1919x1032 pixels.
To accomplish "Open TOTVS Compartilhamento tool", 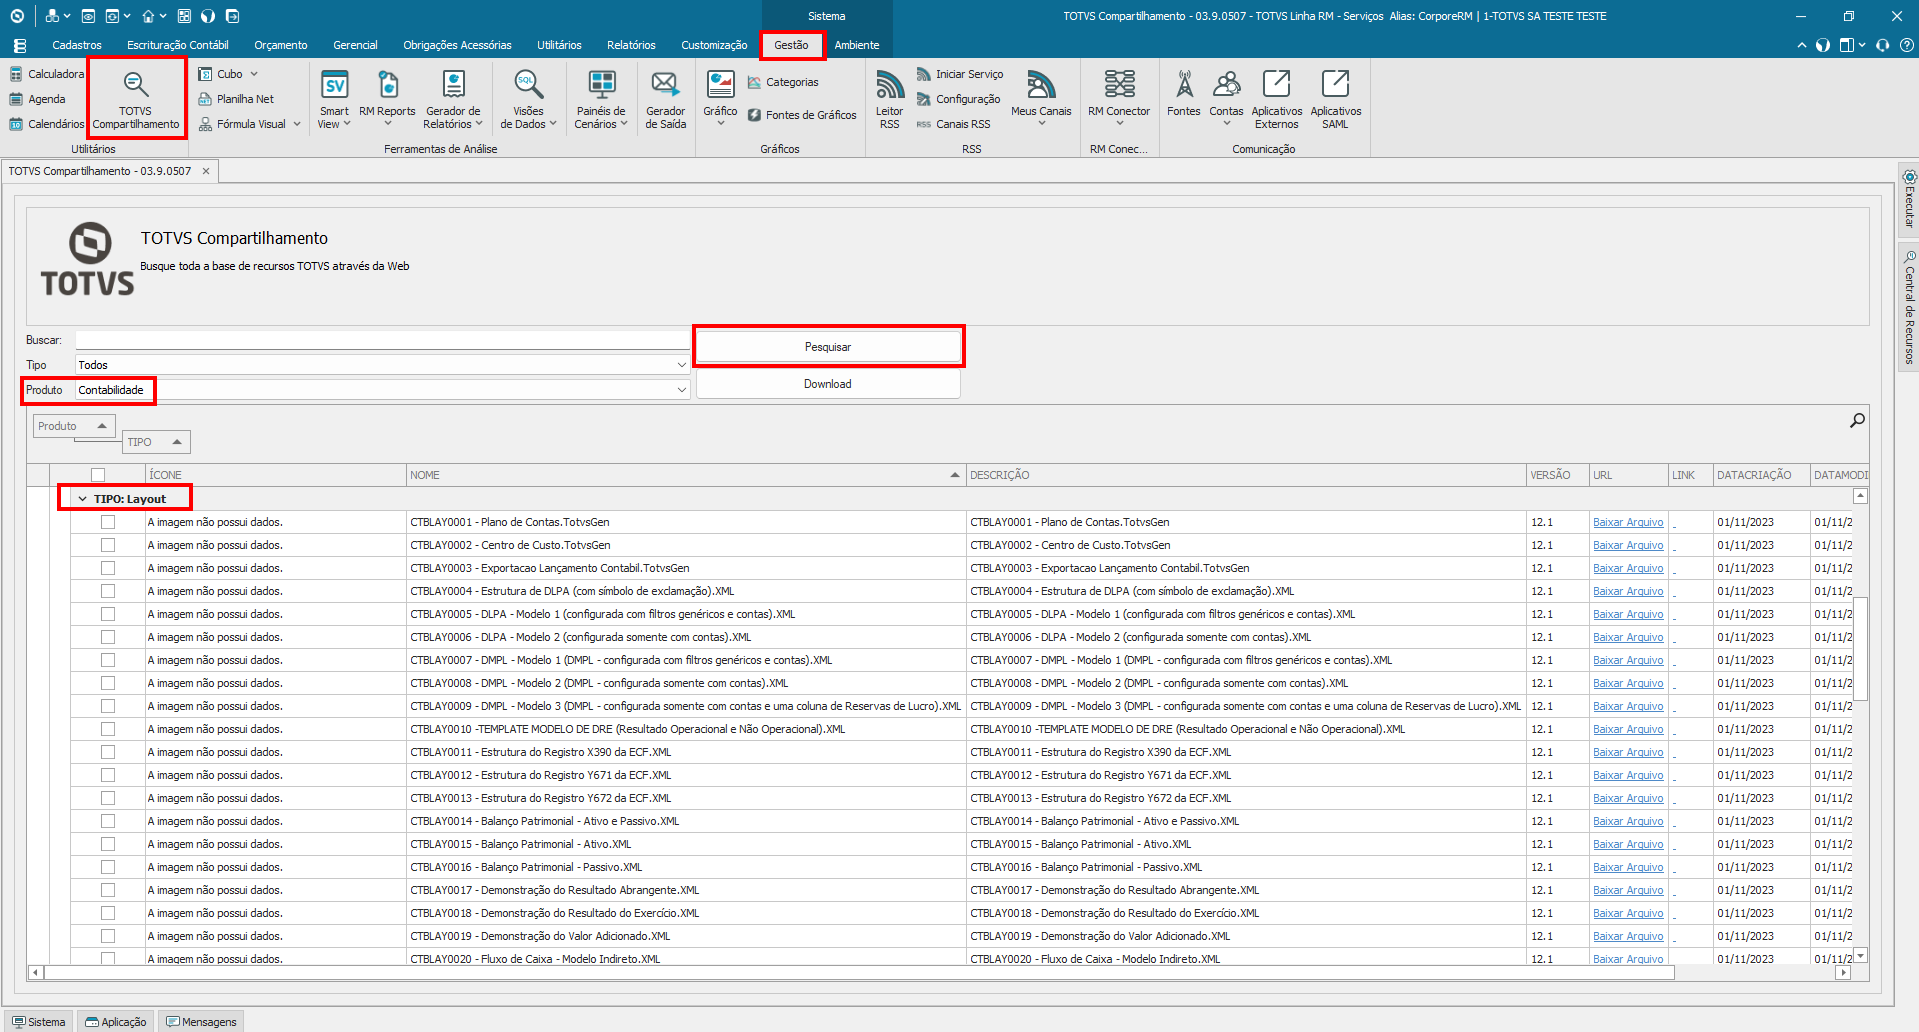I will click(x=136, y=98).
